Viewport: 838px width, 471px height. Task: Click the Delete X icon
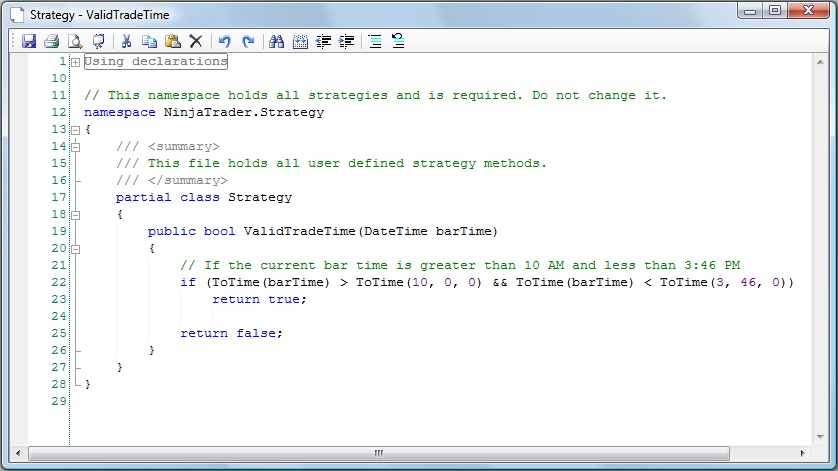196,41
